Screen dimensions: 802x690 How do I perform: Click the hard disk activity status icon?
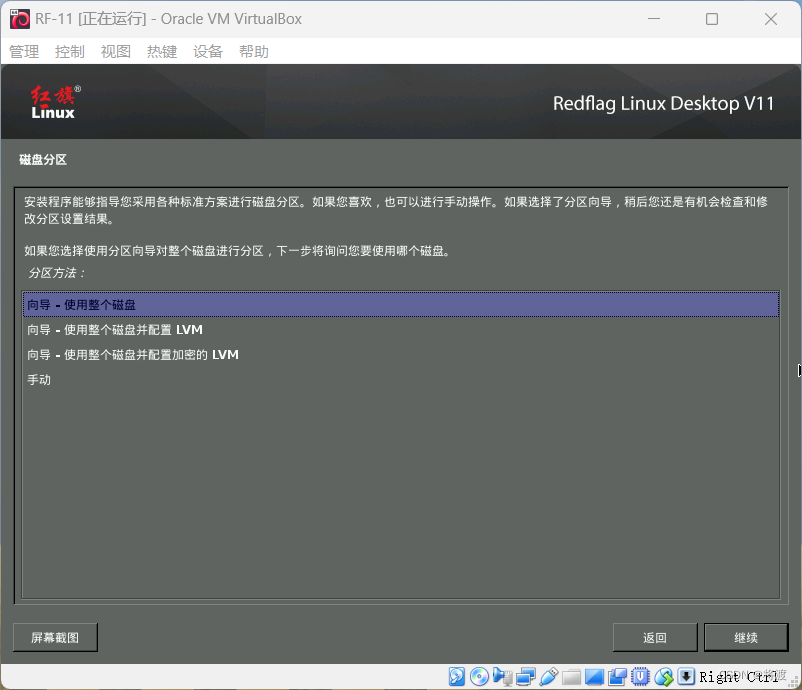pyautogui.click(x=457, y=677)
